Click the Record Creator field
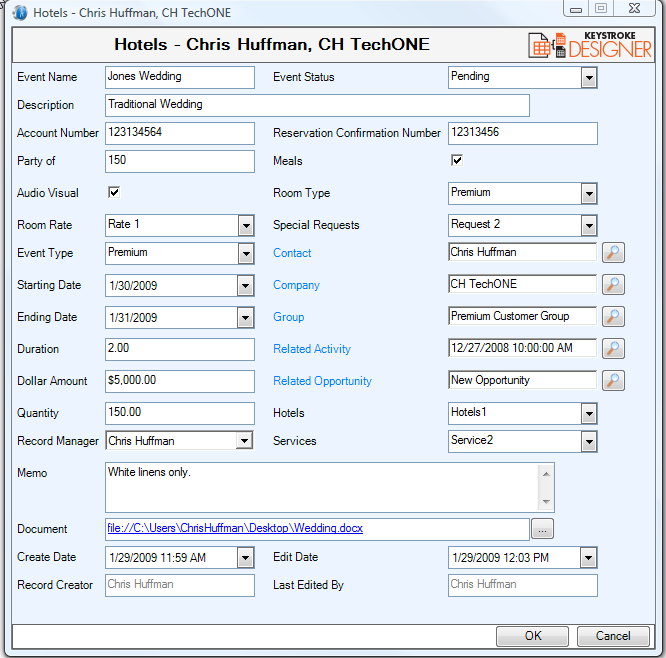Viewport: 666px width, 658px height. tap(180, 585)
